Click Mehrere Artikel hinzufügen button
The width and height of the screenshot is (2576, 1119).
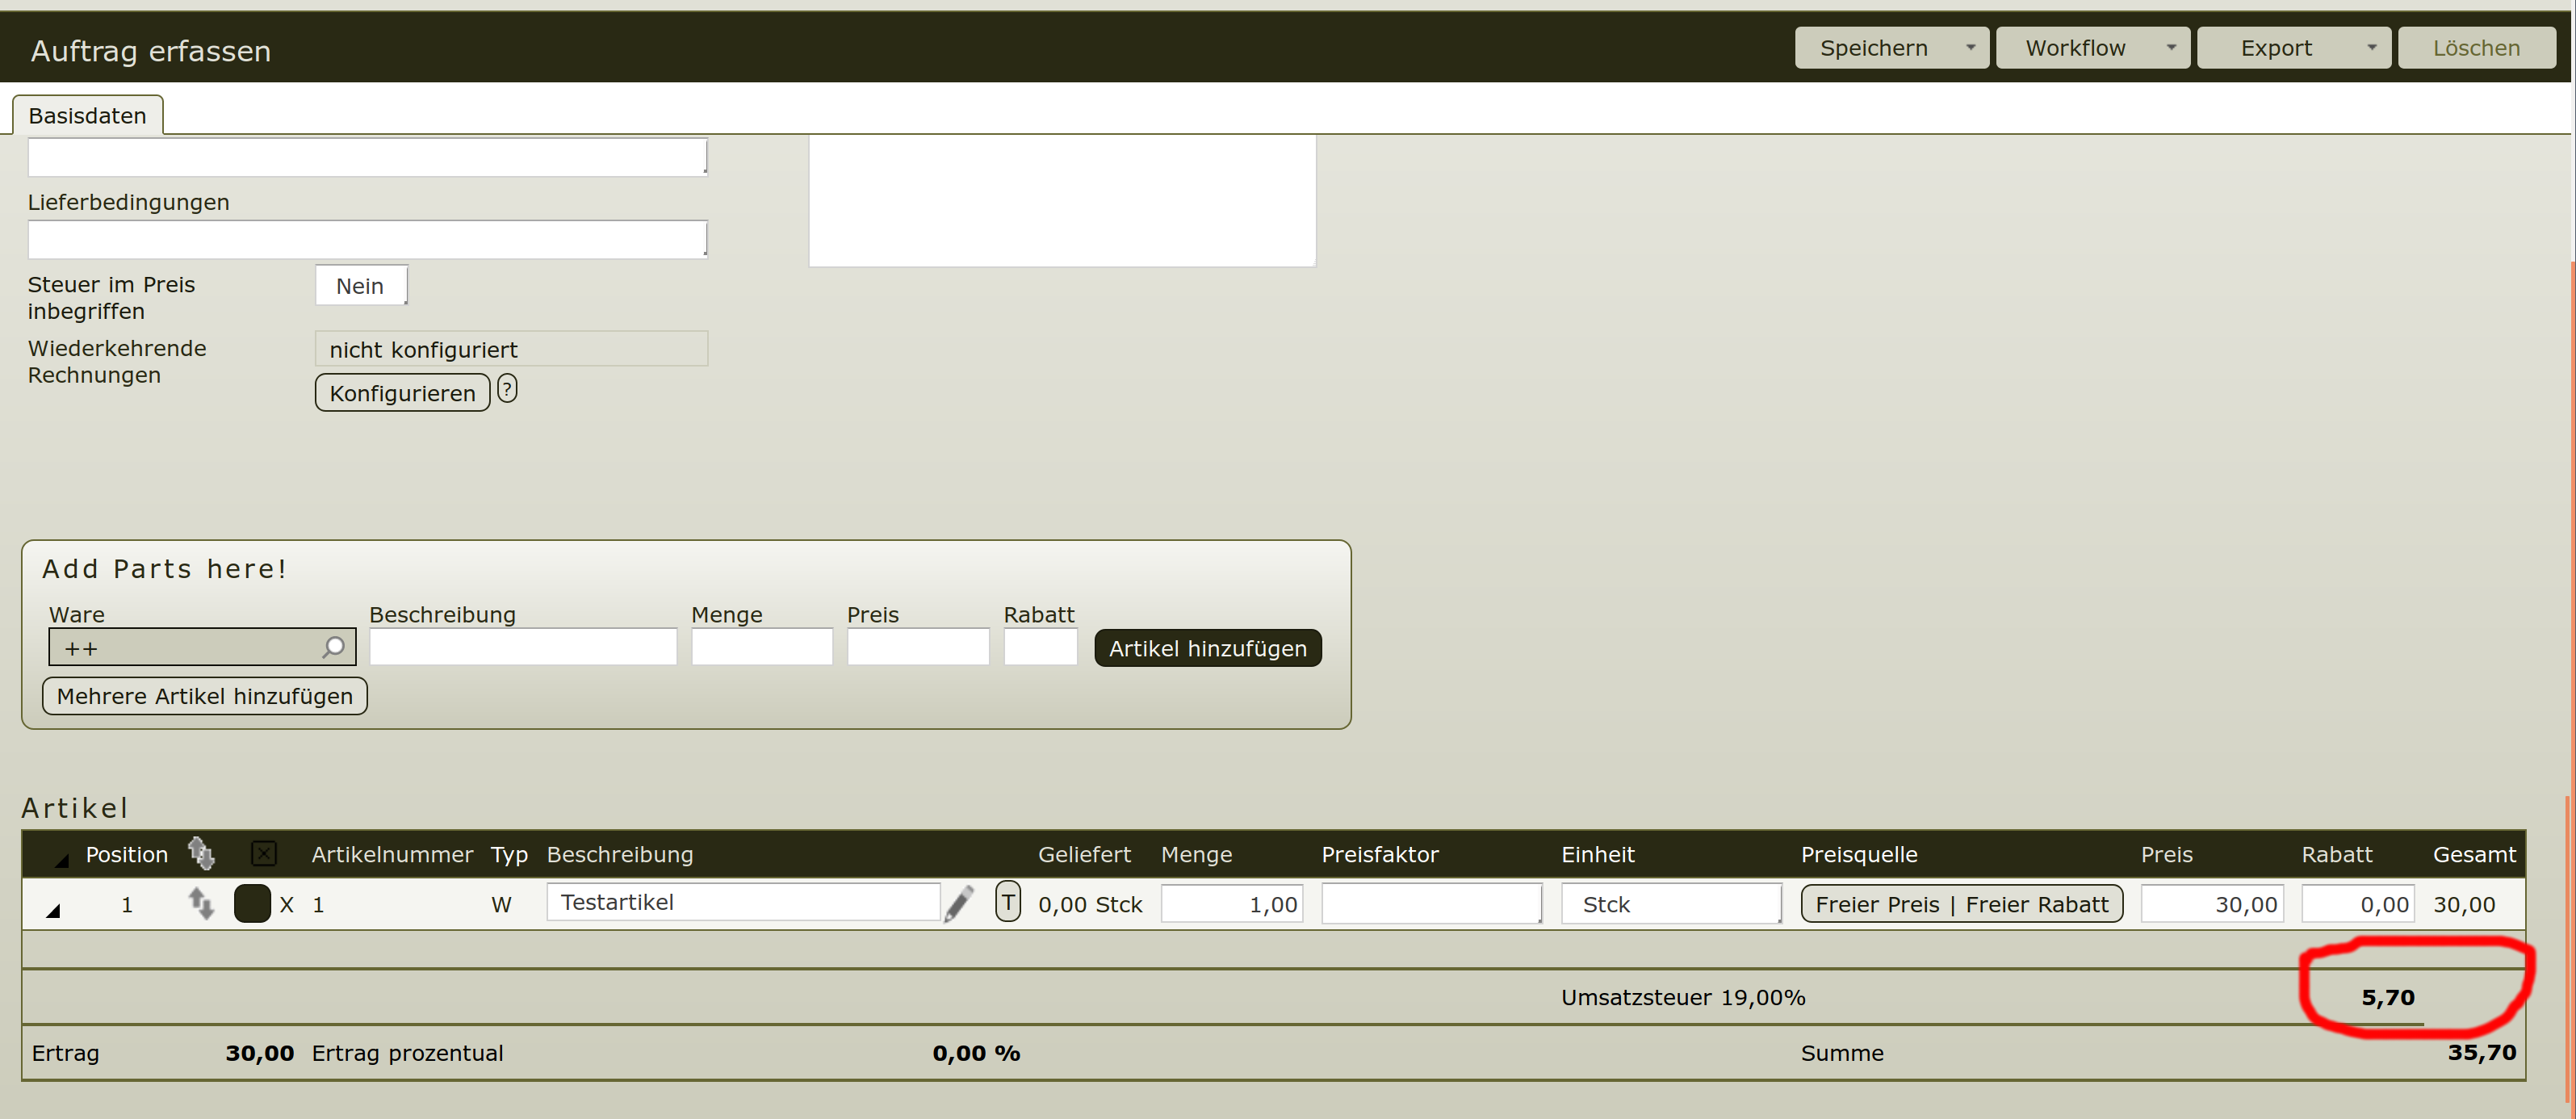(205, 696)
